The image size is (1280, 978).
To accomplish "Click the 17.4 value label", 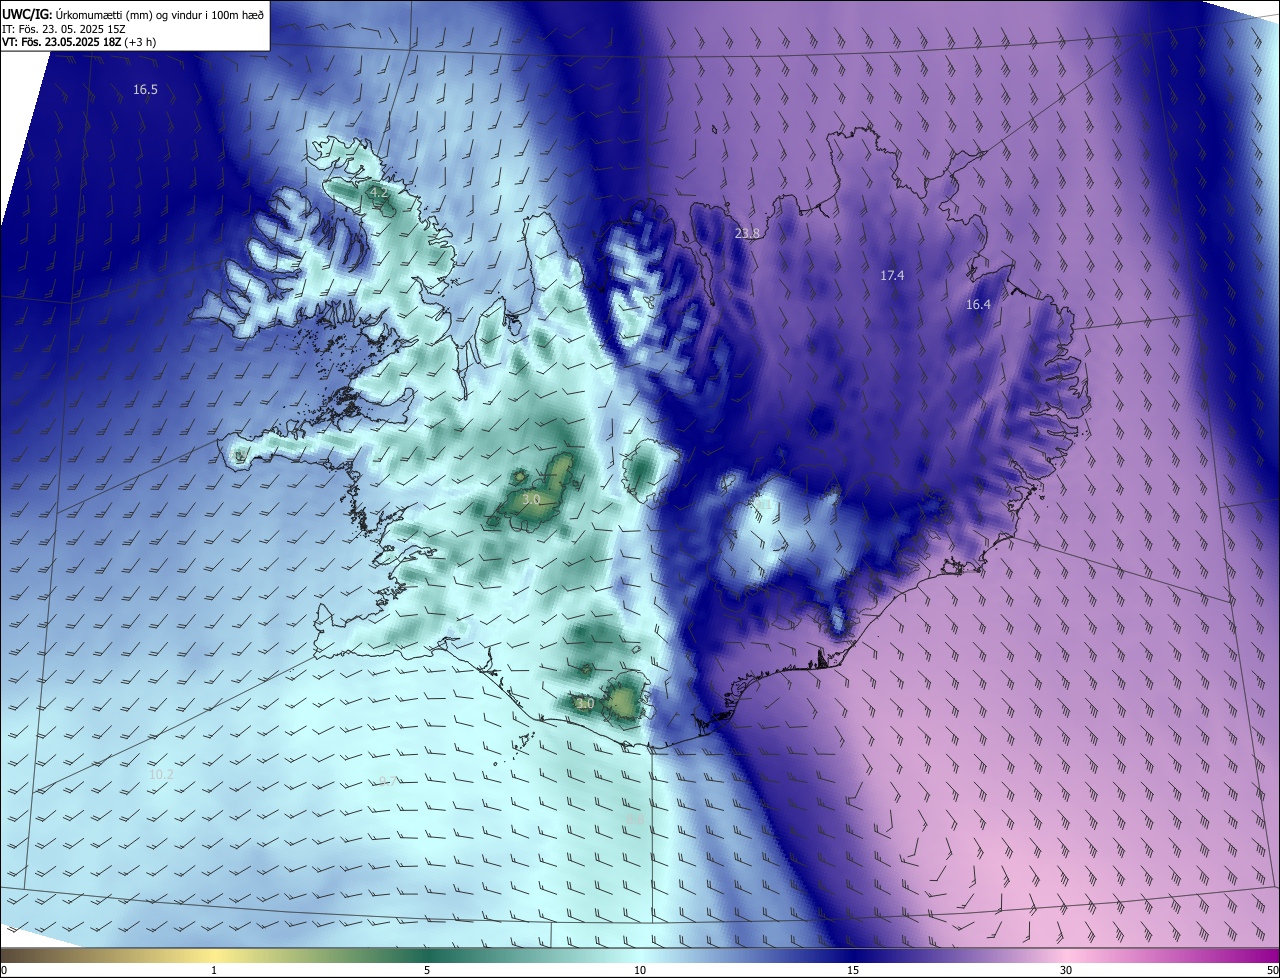I will click(892, 275).
